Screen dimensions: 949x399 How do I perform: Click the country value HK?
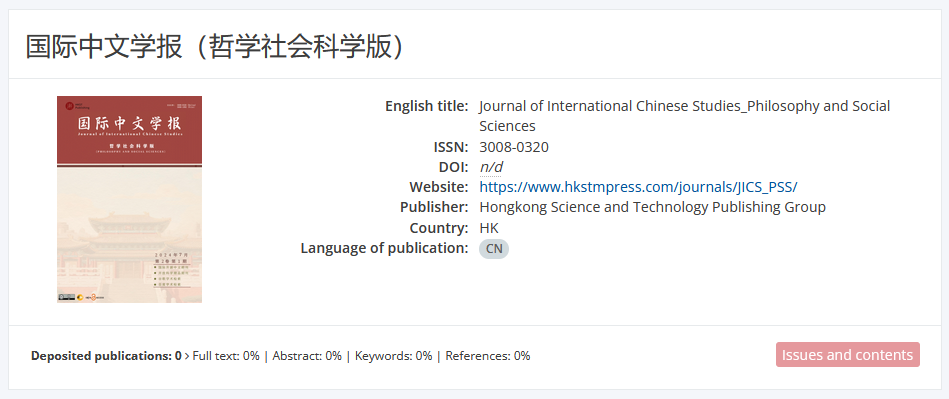489,228
